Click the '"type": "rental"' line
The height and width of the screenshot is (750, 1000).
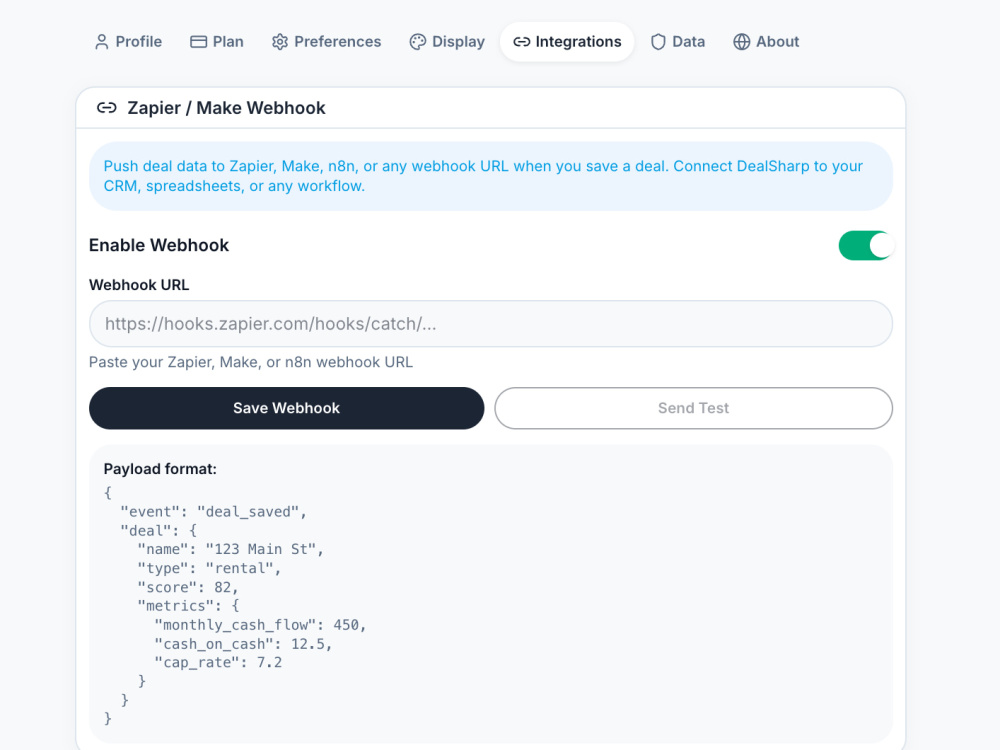pos(209,568)
